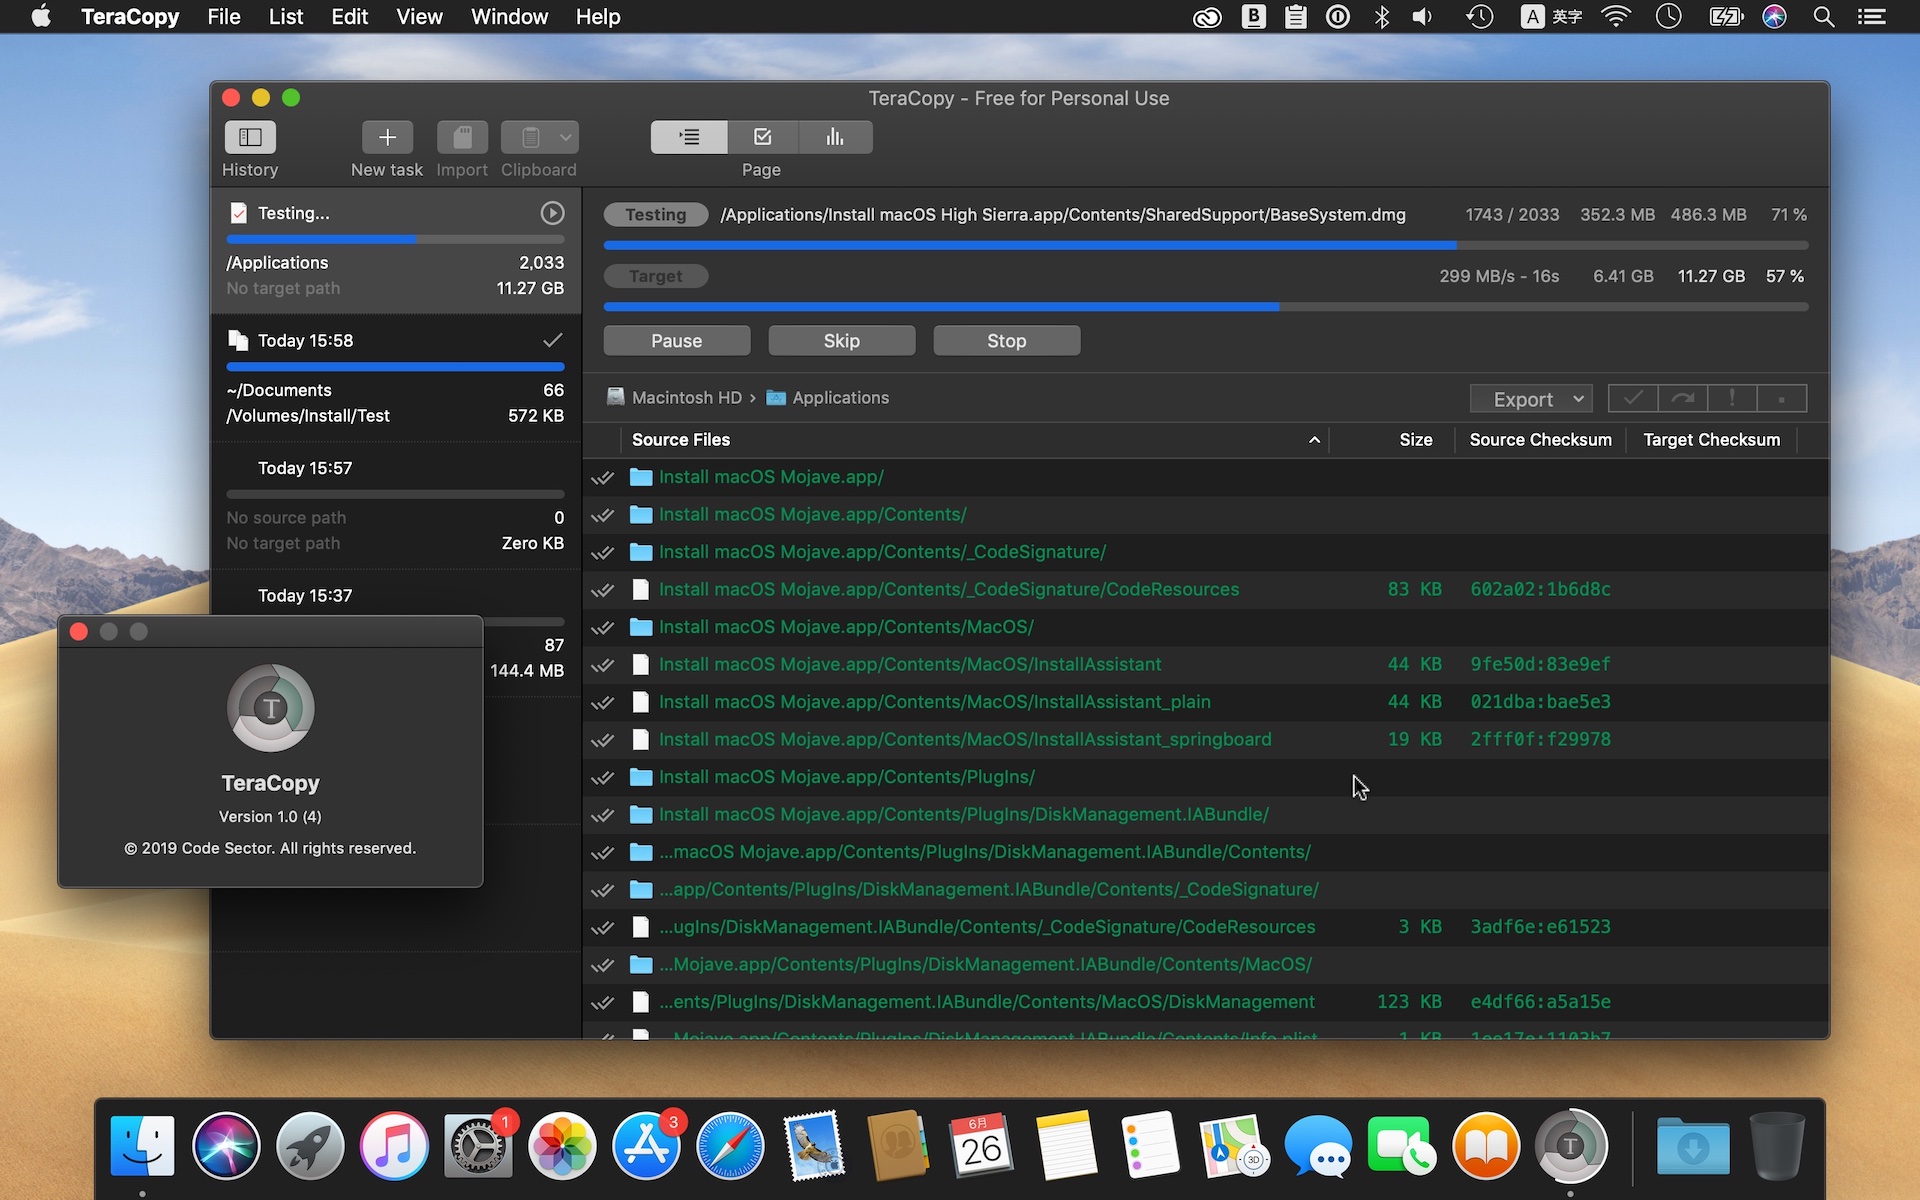1920x1200 pixels.
Task: Click folder icon of Contents/PlugIns/ row
Action: (641, 777)
